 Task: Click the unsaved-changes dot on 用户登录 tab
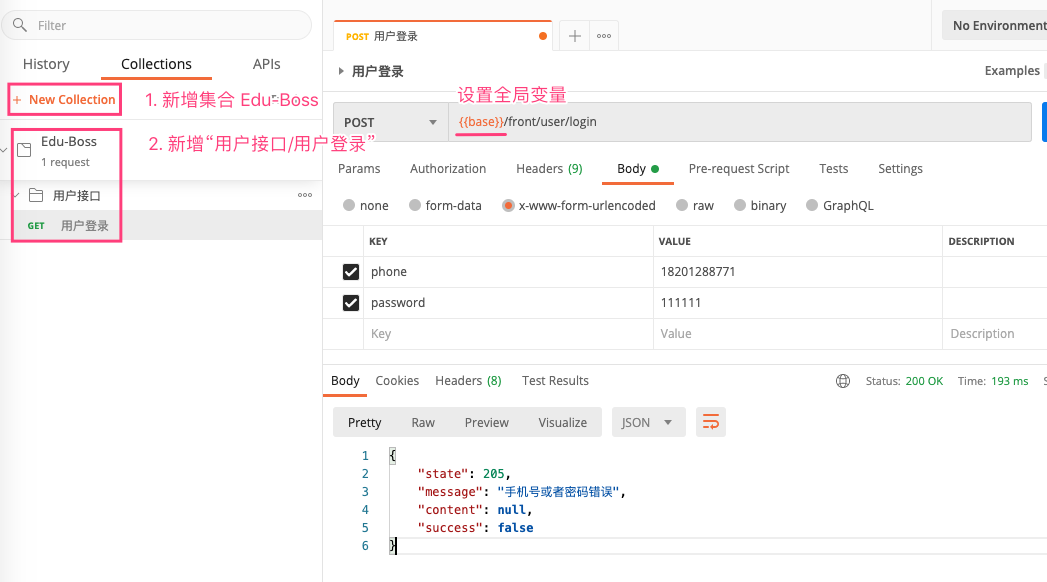coord(543,36)
